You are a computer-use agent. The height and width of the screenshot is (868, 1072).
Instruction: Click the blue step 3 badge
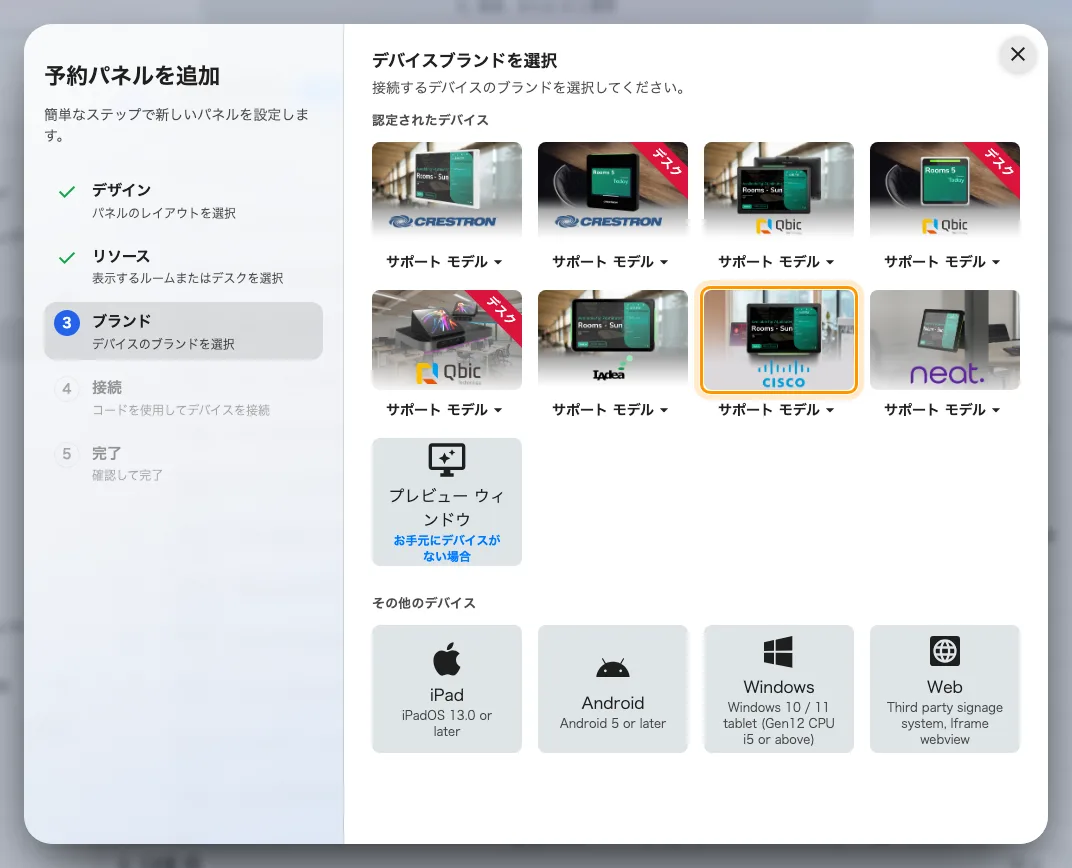coord(67,323)
